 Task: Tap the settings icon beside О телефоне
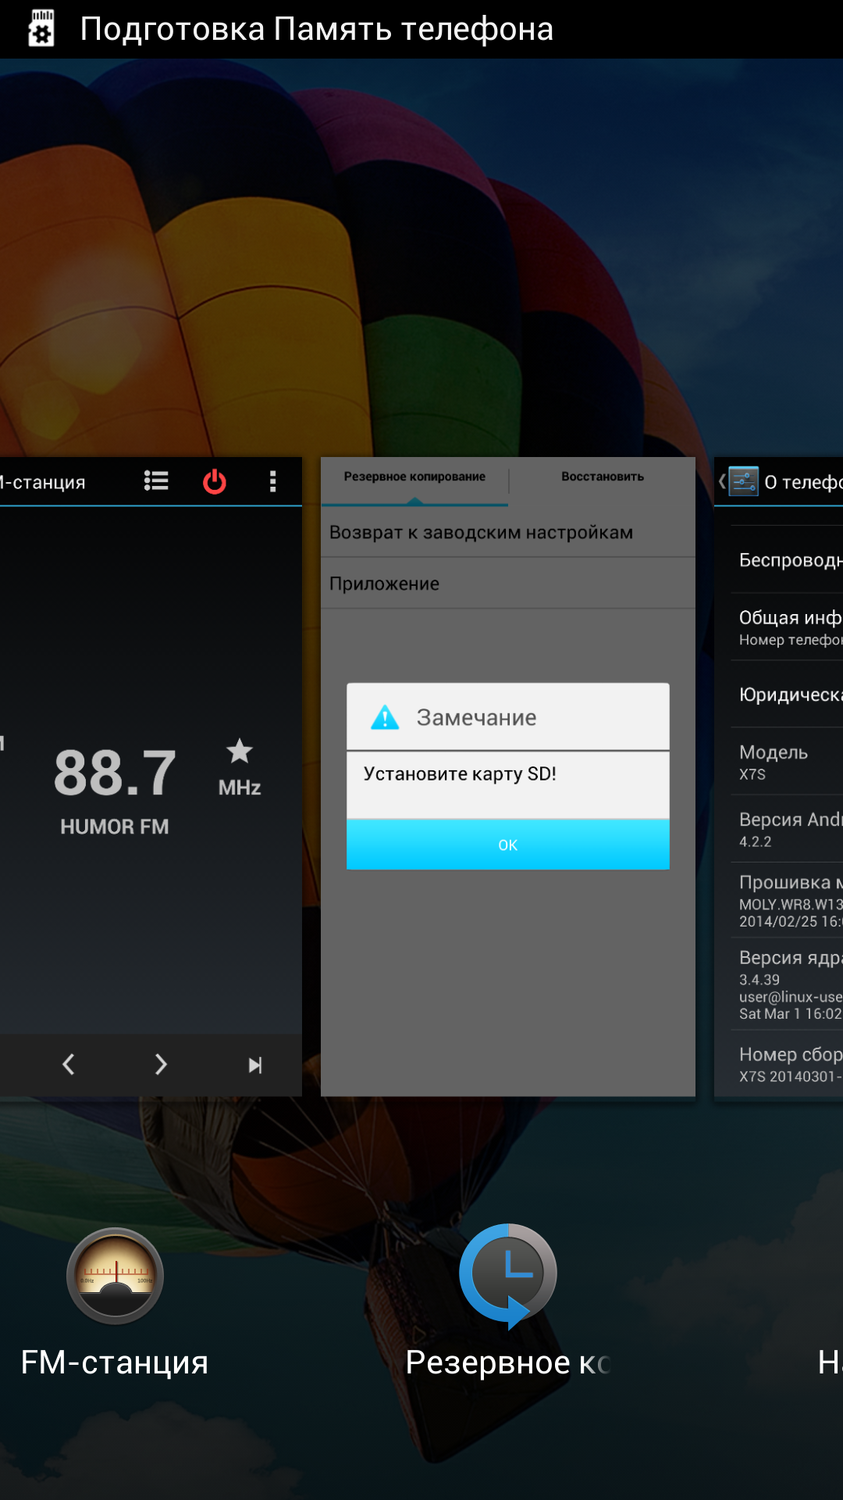coord(743,481)
